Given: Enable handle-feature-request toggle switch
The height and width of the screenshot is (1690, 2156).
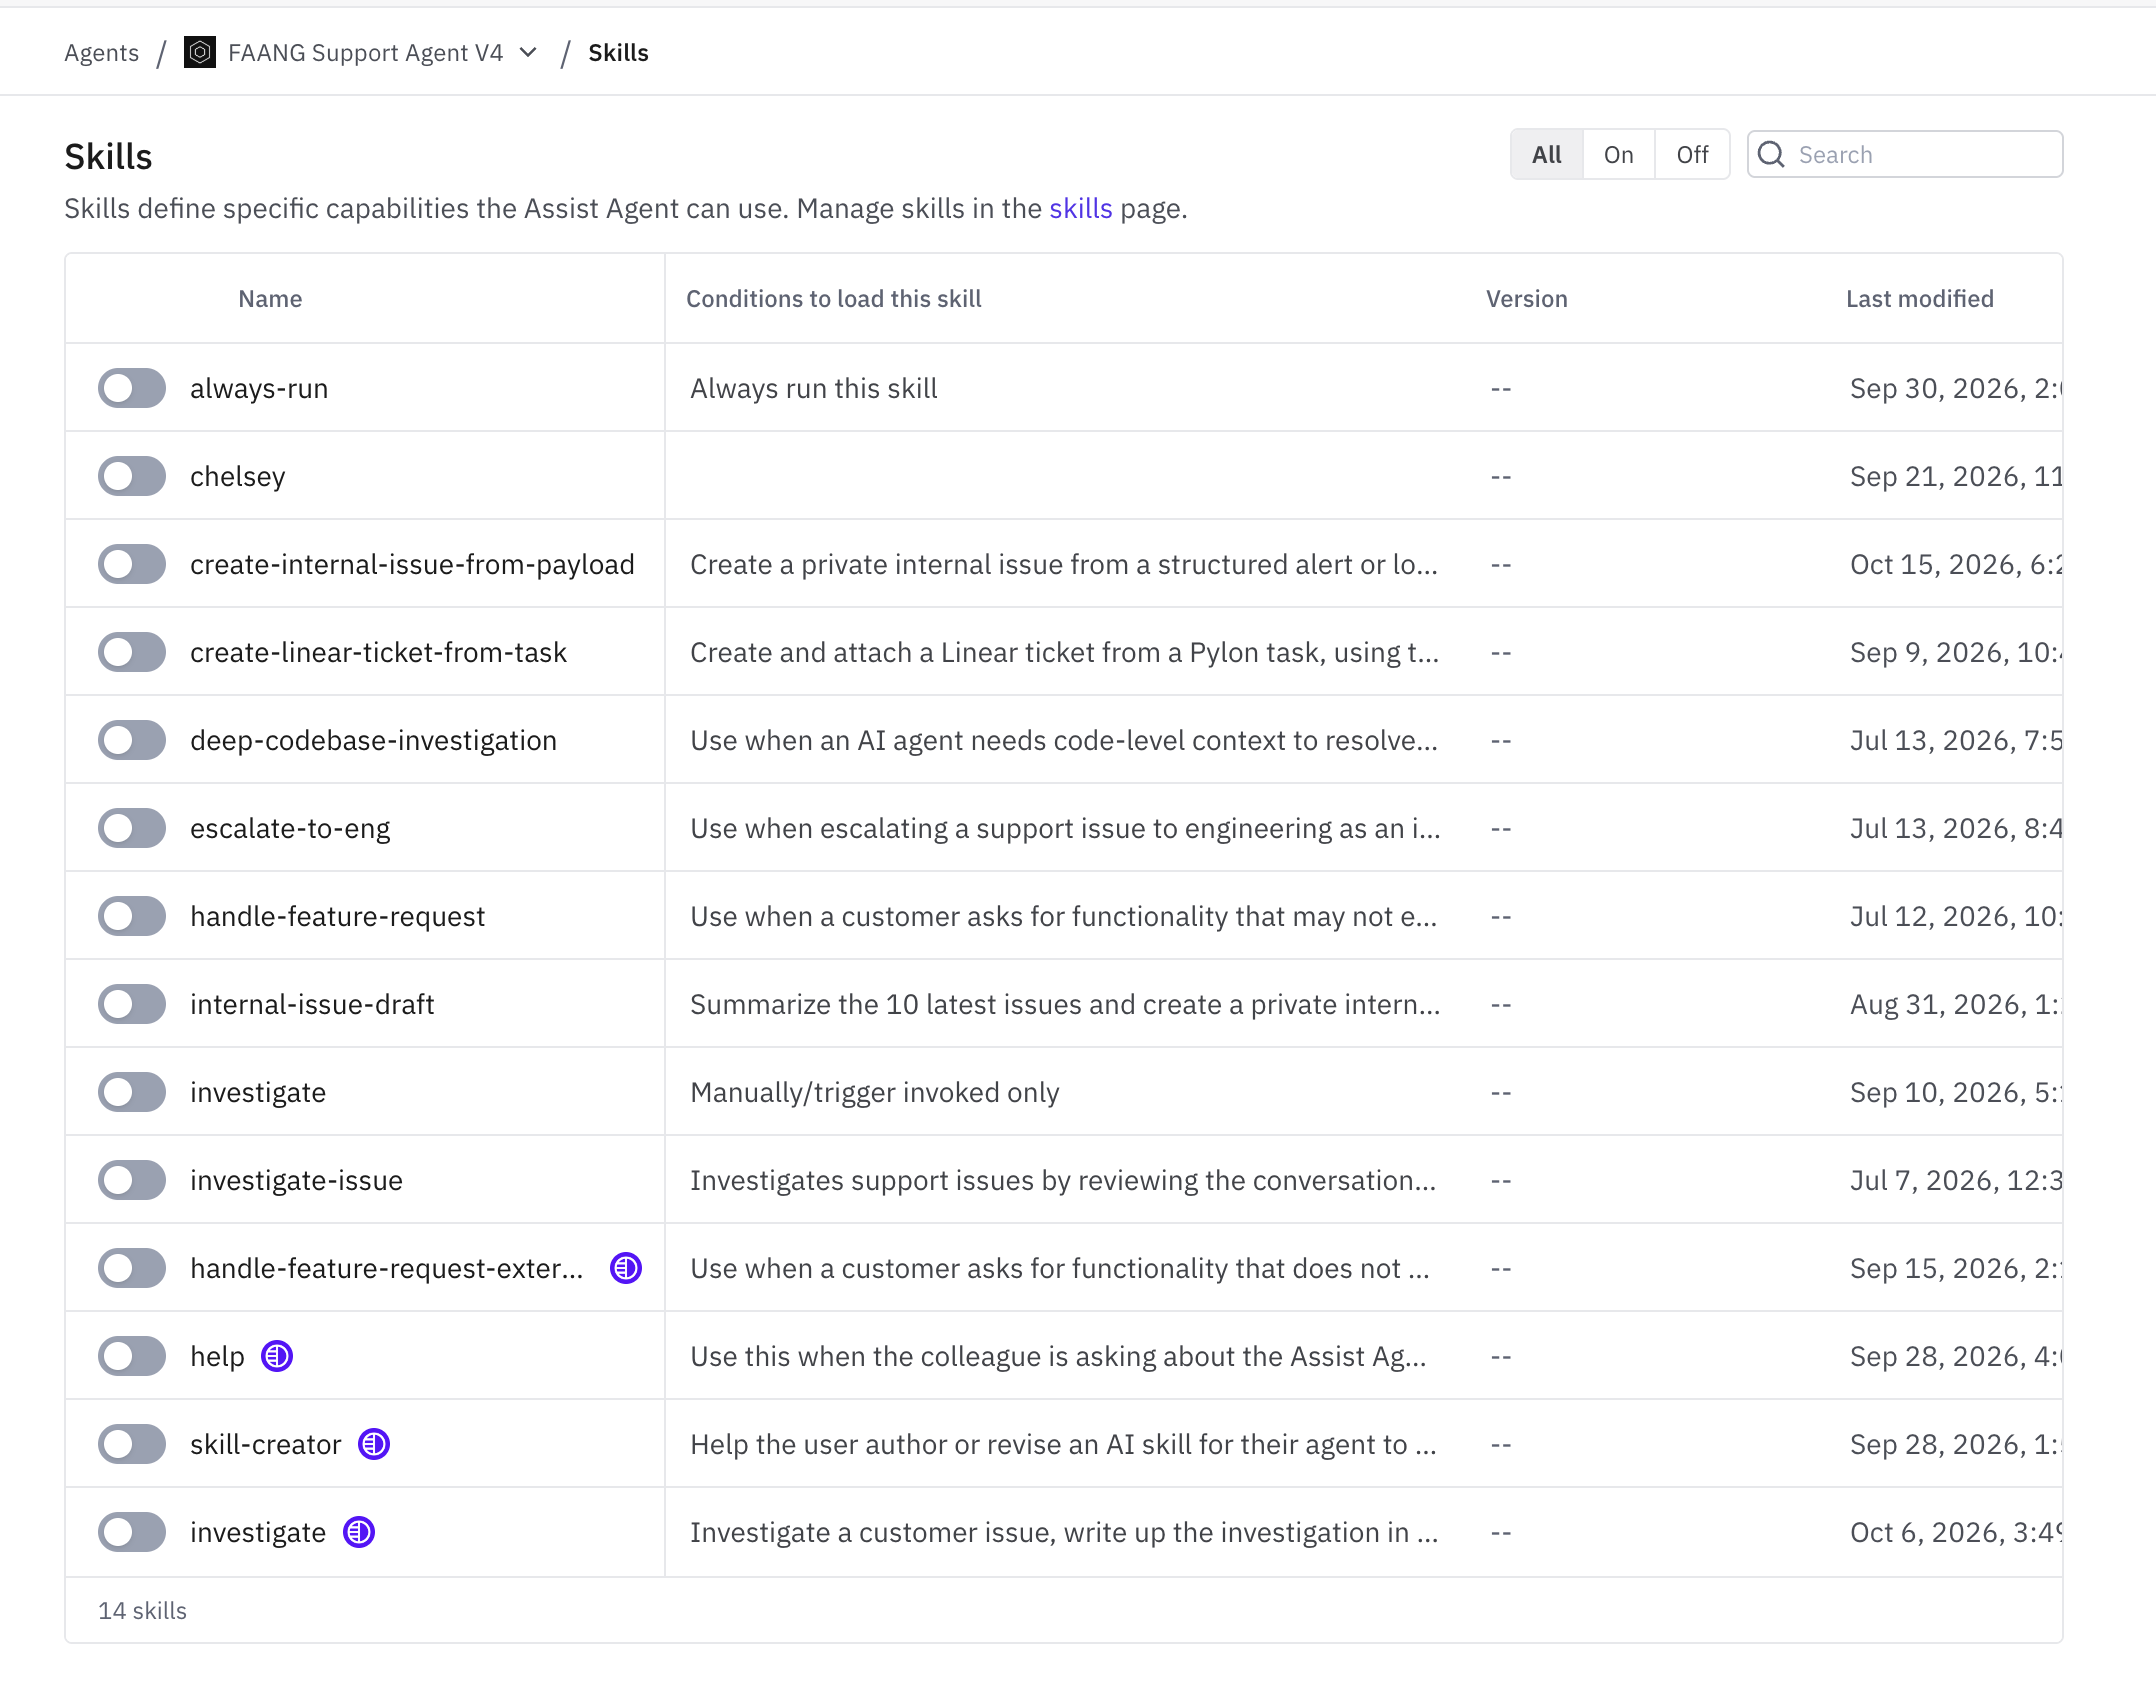Looking at the screenshot, I should pos(132,916).
